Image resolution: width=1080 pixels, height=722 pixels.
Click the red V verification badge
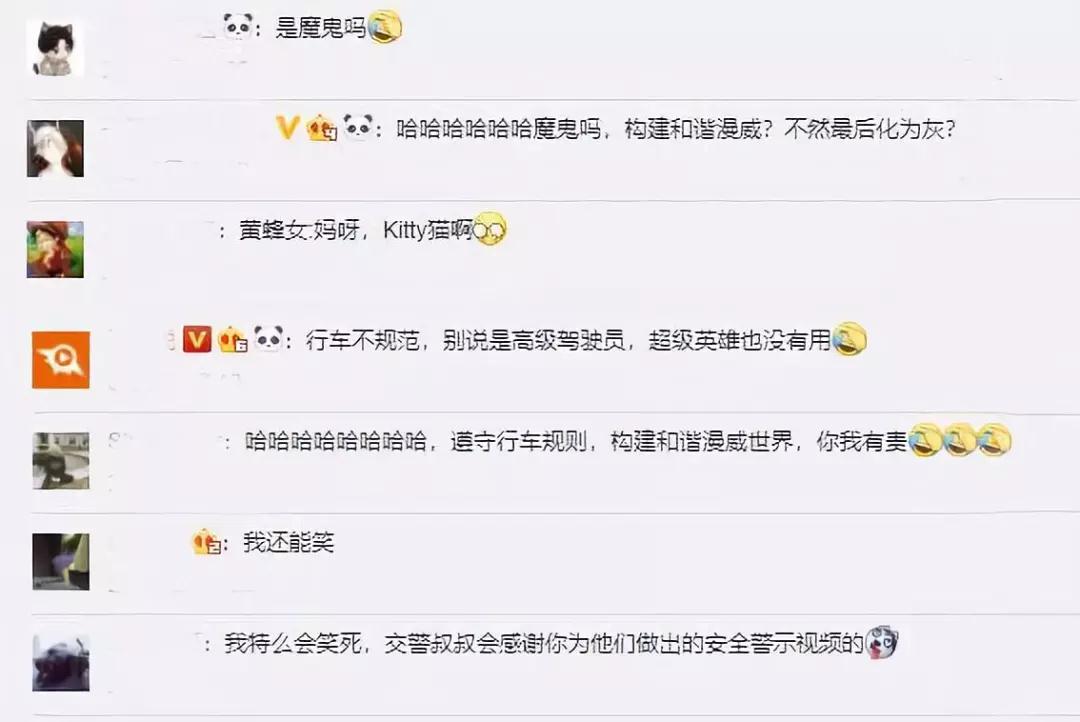pyautogui.click(x=197, y=340)
